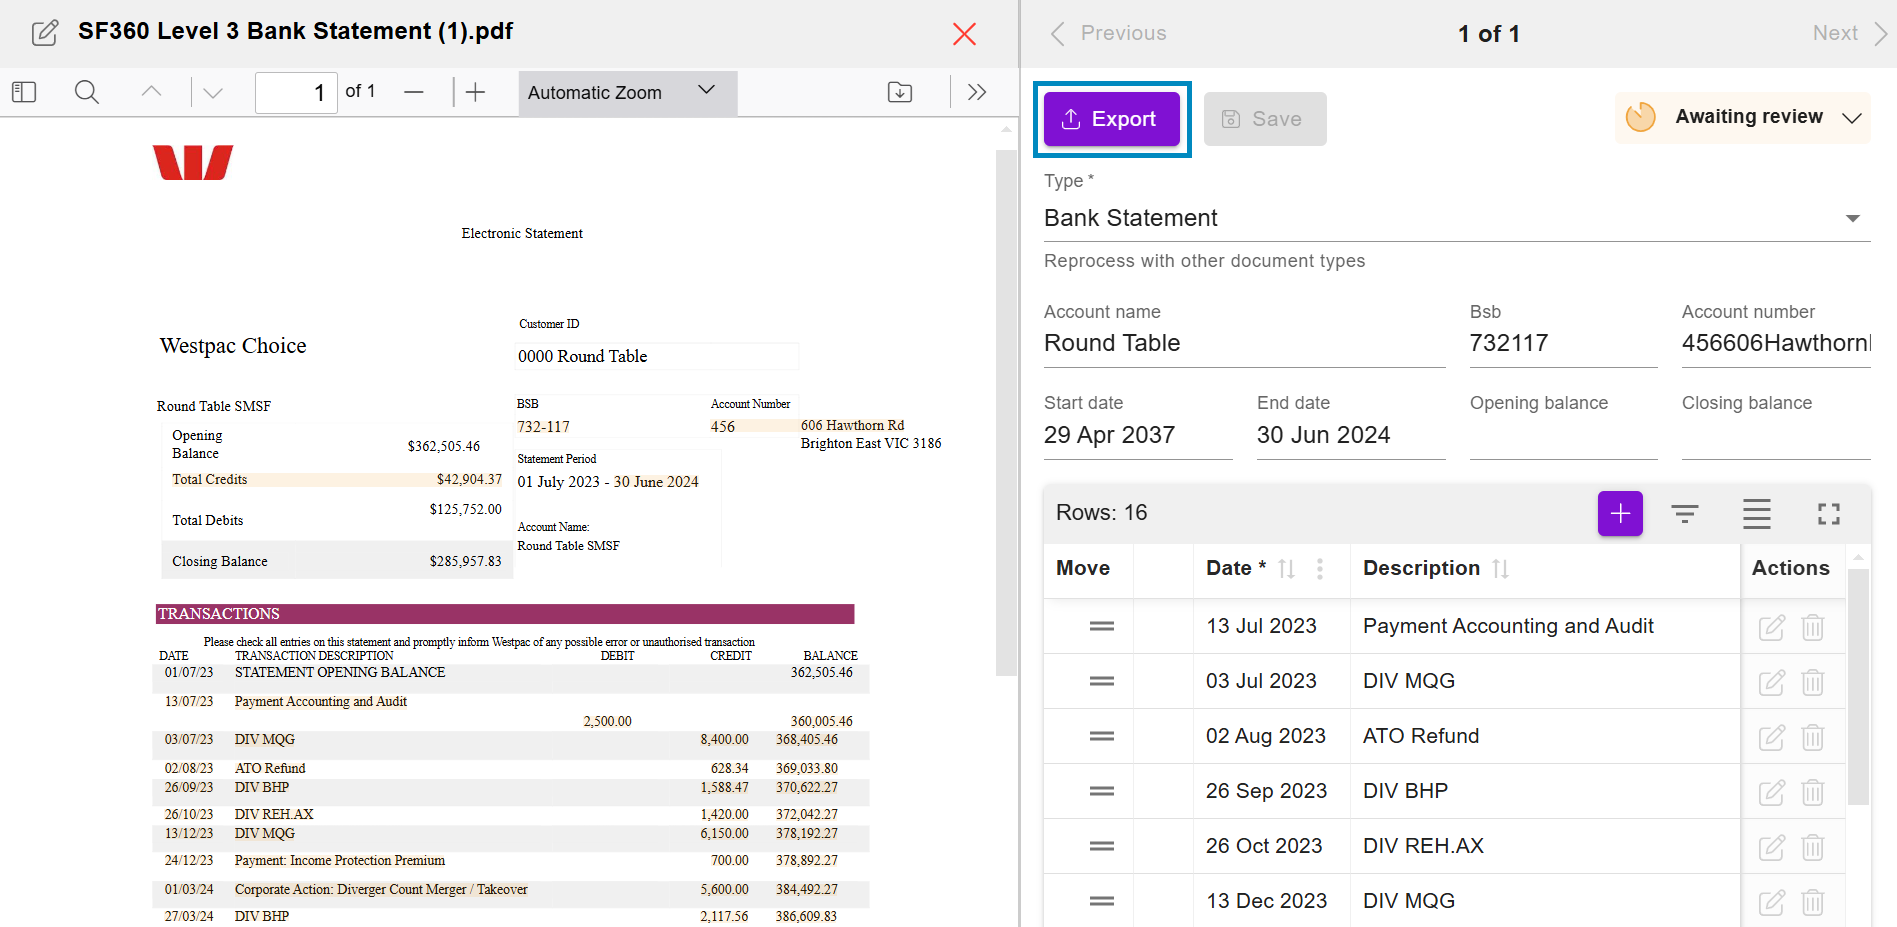
Task: Go to Next document
Action: click(x=1850, y=33)
